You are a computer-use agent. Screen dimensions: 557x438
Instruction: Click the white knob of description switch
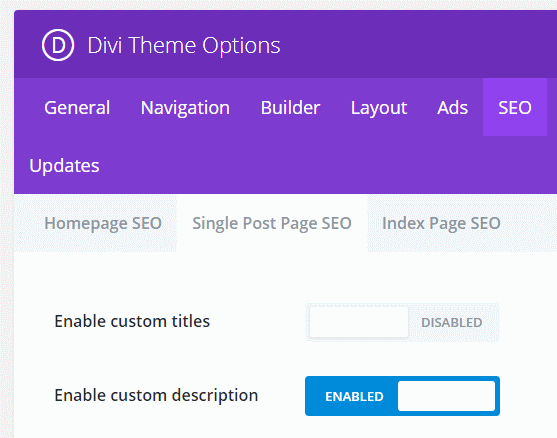tap(447, 396)
